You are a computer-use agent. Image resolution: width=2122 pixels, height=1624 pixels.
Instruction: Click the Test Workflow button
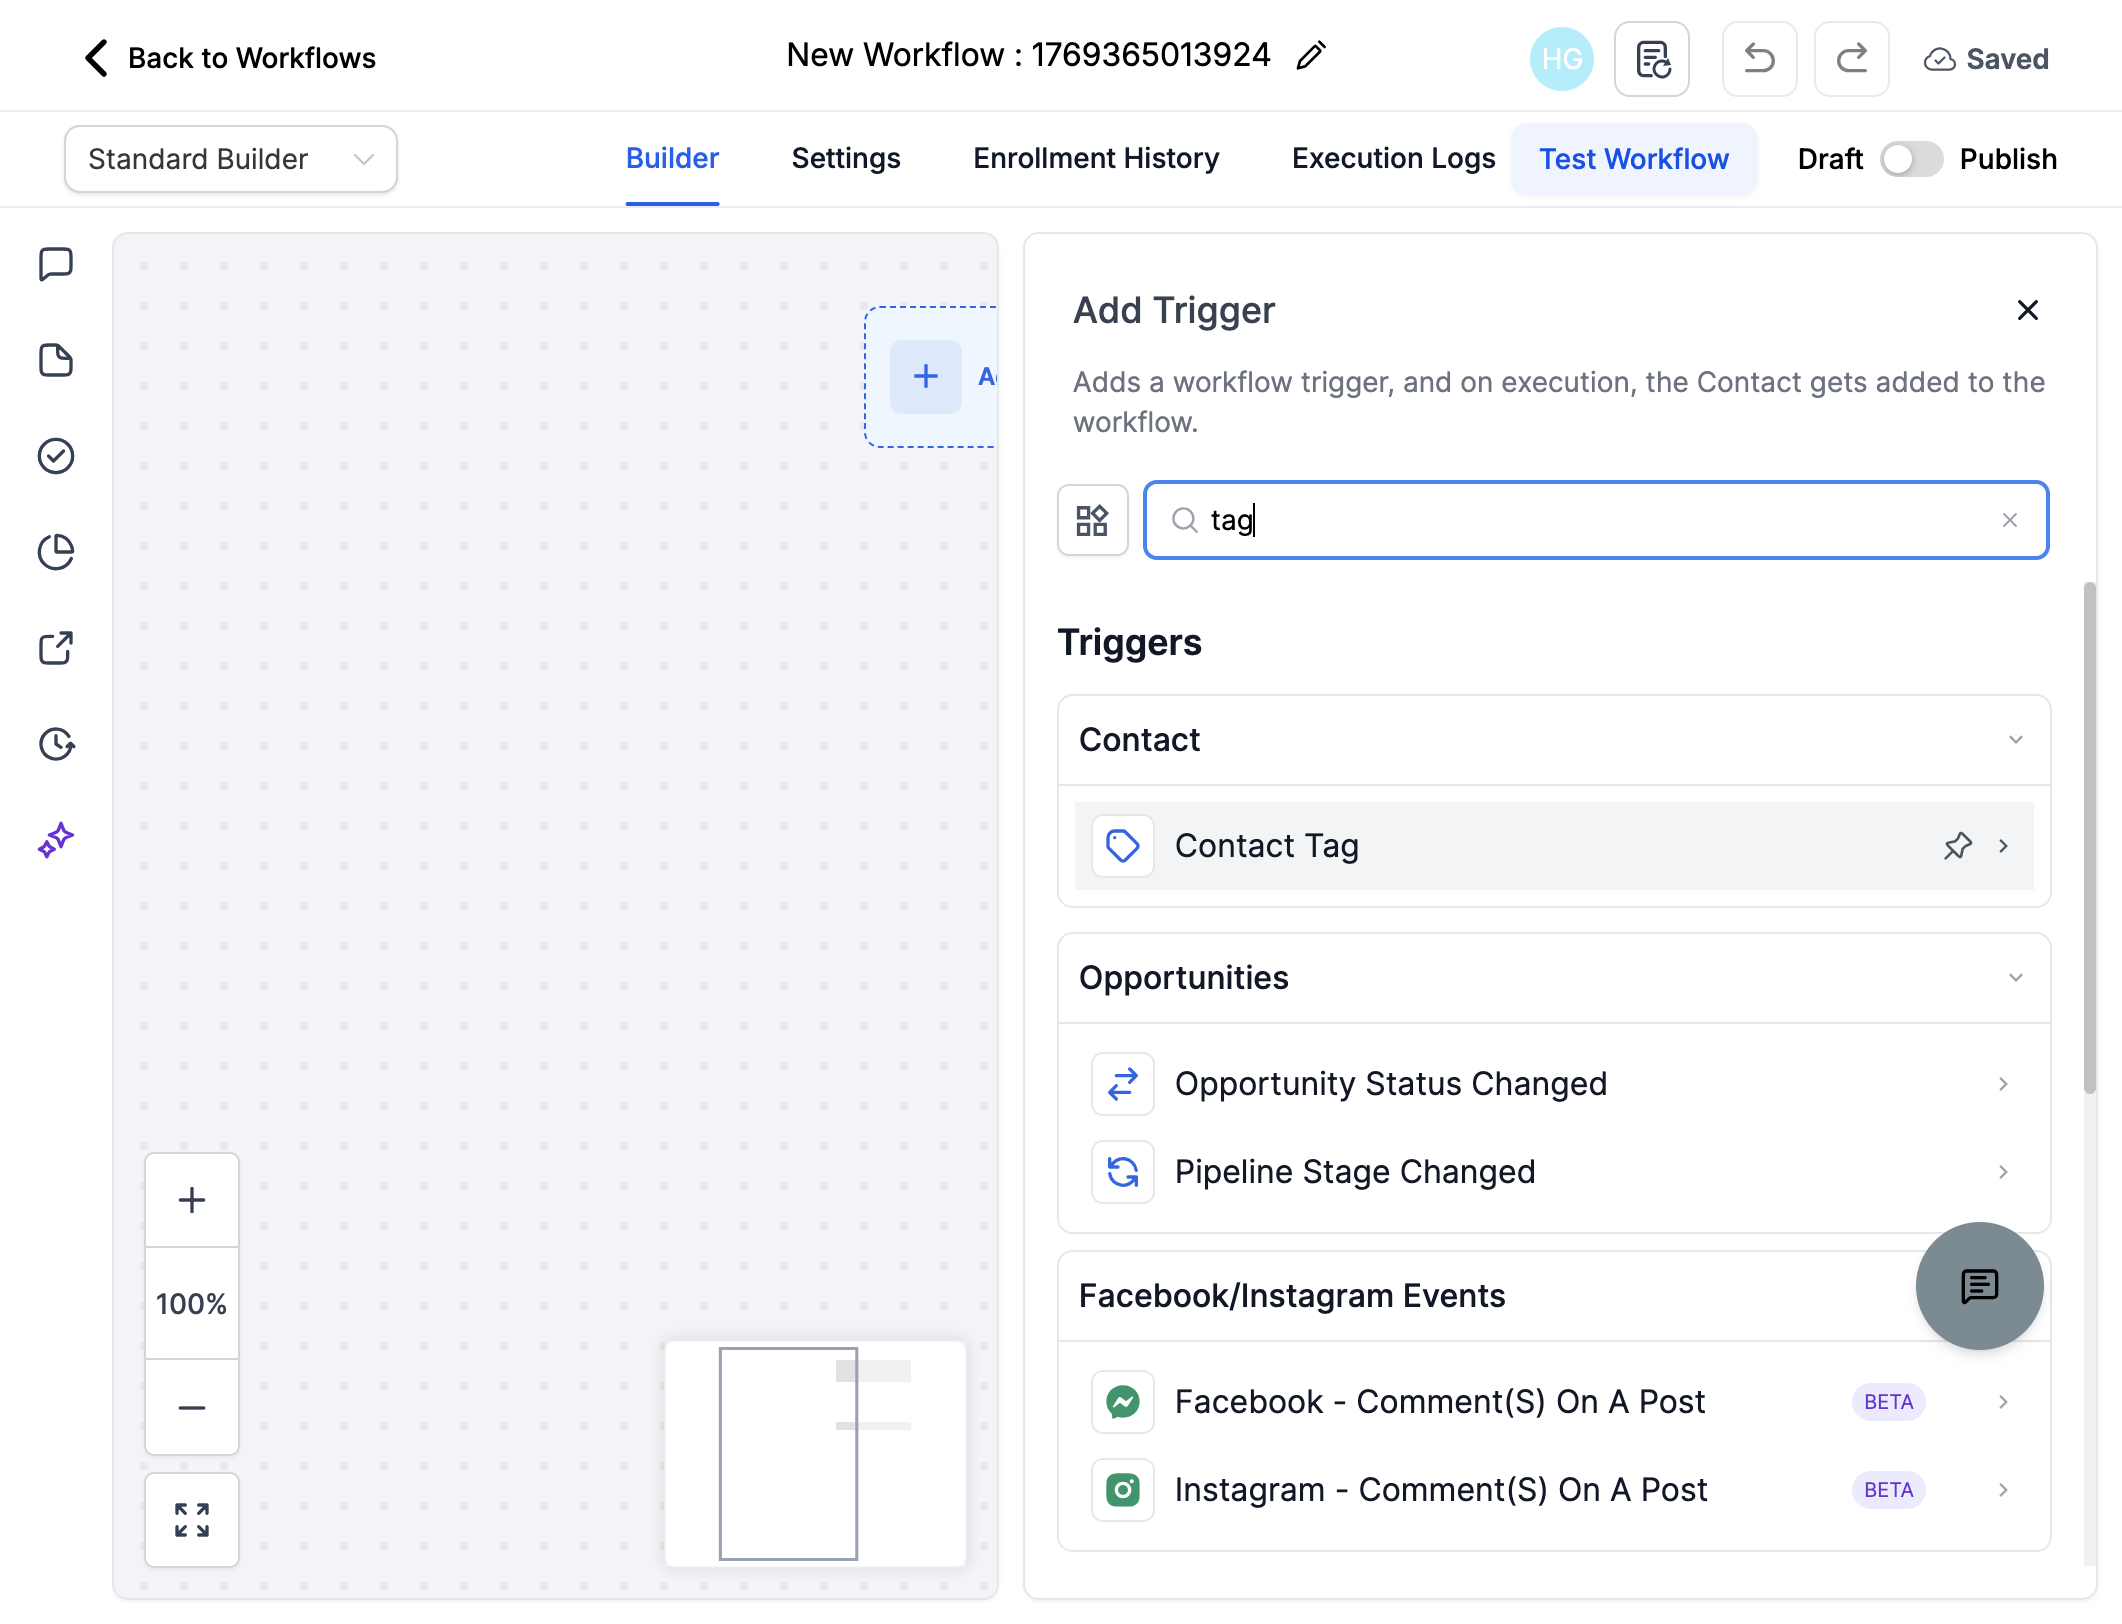pos(1634,159)
